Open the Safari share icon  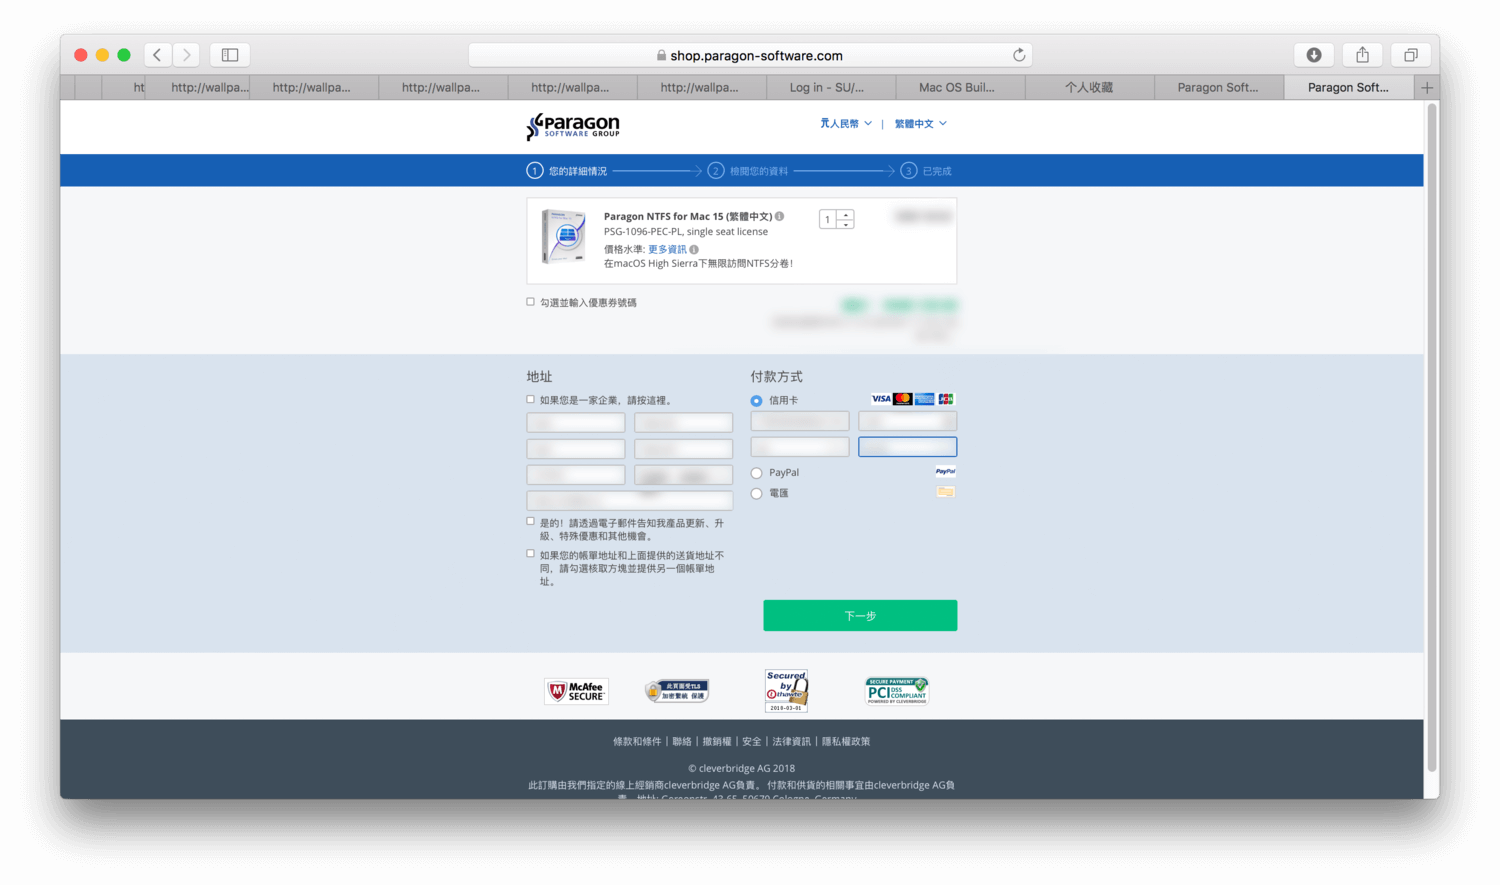1362,55
